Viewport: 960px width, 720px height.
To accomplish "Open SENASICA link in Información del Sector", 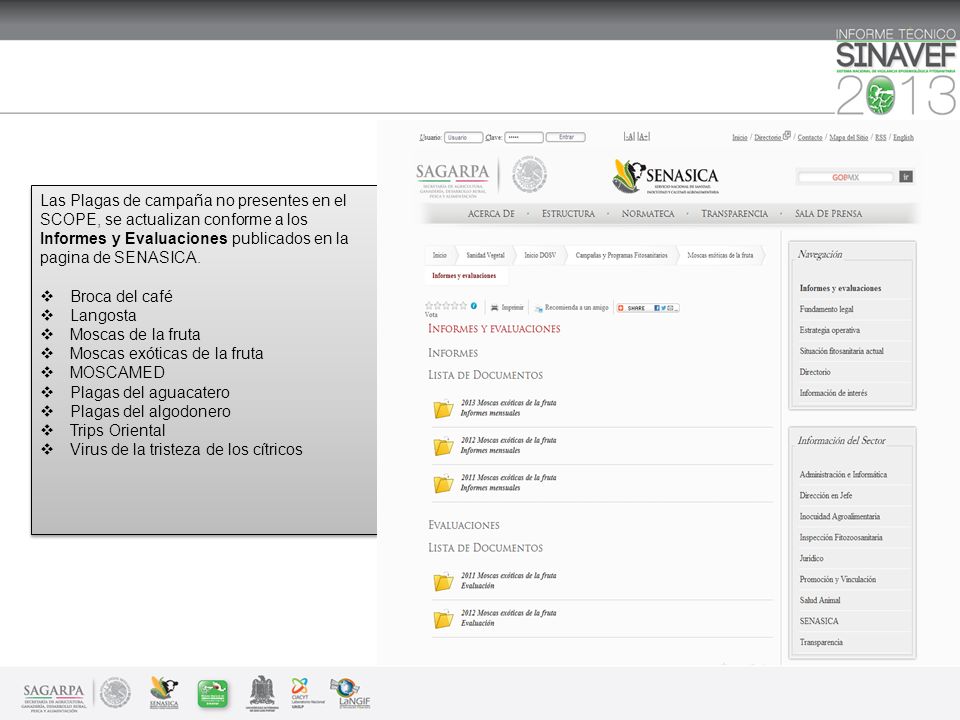I will [x=819, y=621].
